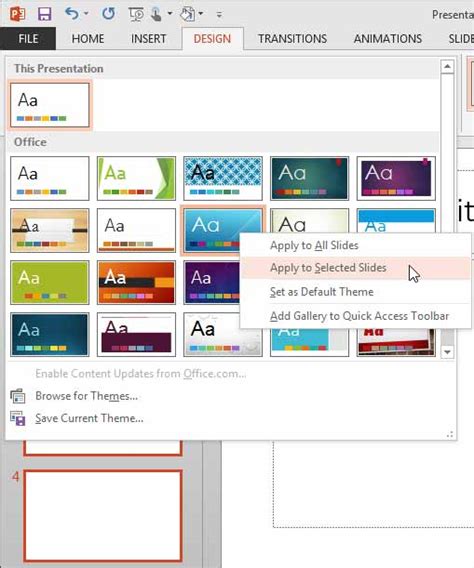Click the gallery resize grip handle
The image size is (474, 568).
click(450, 435)
